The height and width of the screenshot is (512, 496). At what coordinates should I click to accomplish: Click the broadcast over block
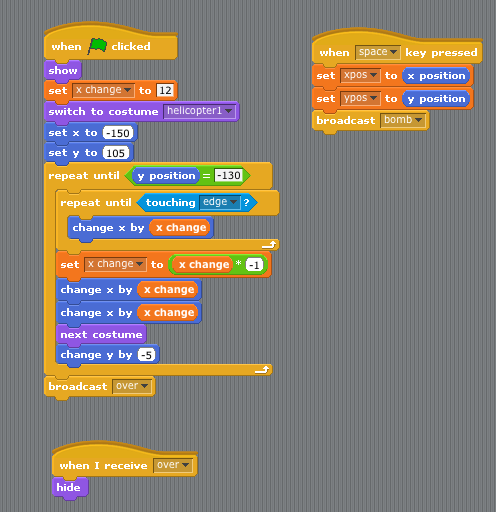[x=99, y=386]
